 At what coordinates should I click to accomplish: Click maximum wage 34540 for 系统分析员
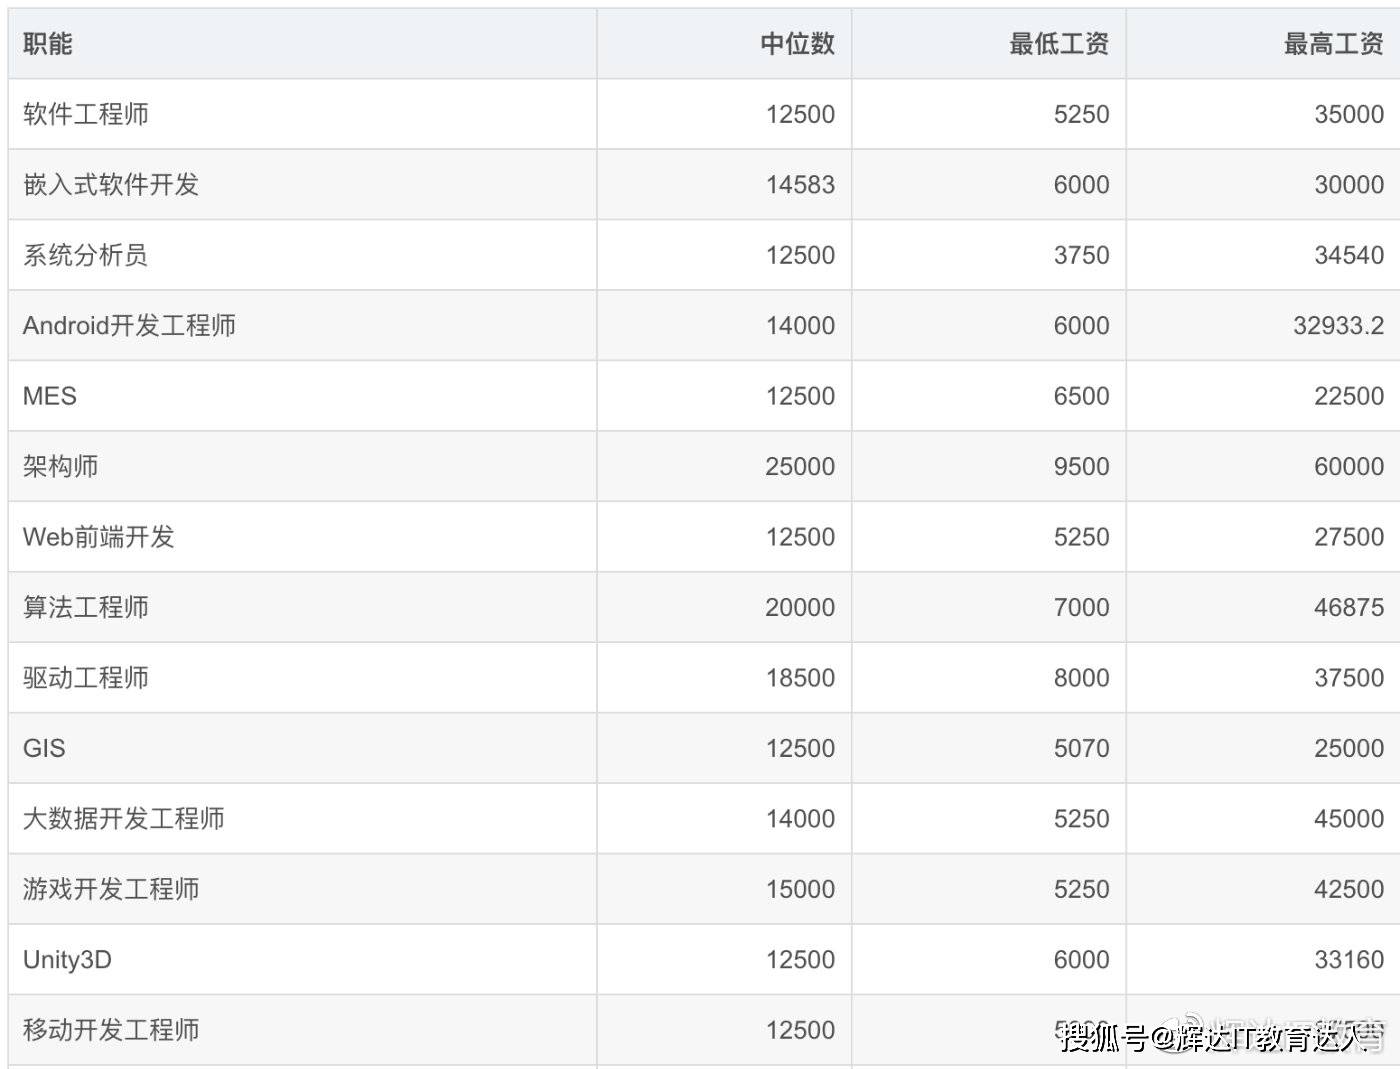(x=1349, y=255)
